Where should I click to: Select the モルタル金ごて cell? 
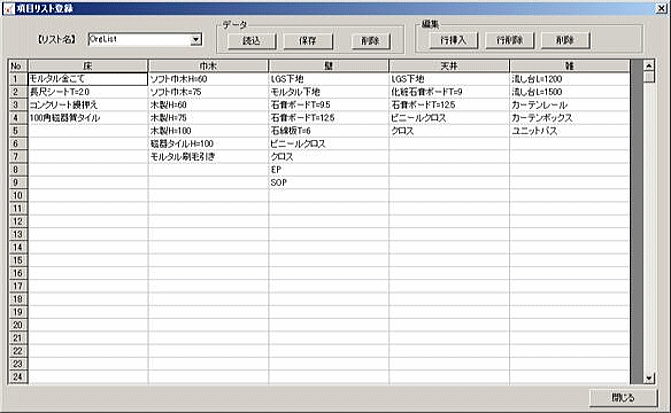click(x=88, y=78)
